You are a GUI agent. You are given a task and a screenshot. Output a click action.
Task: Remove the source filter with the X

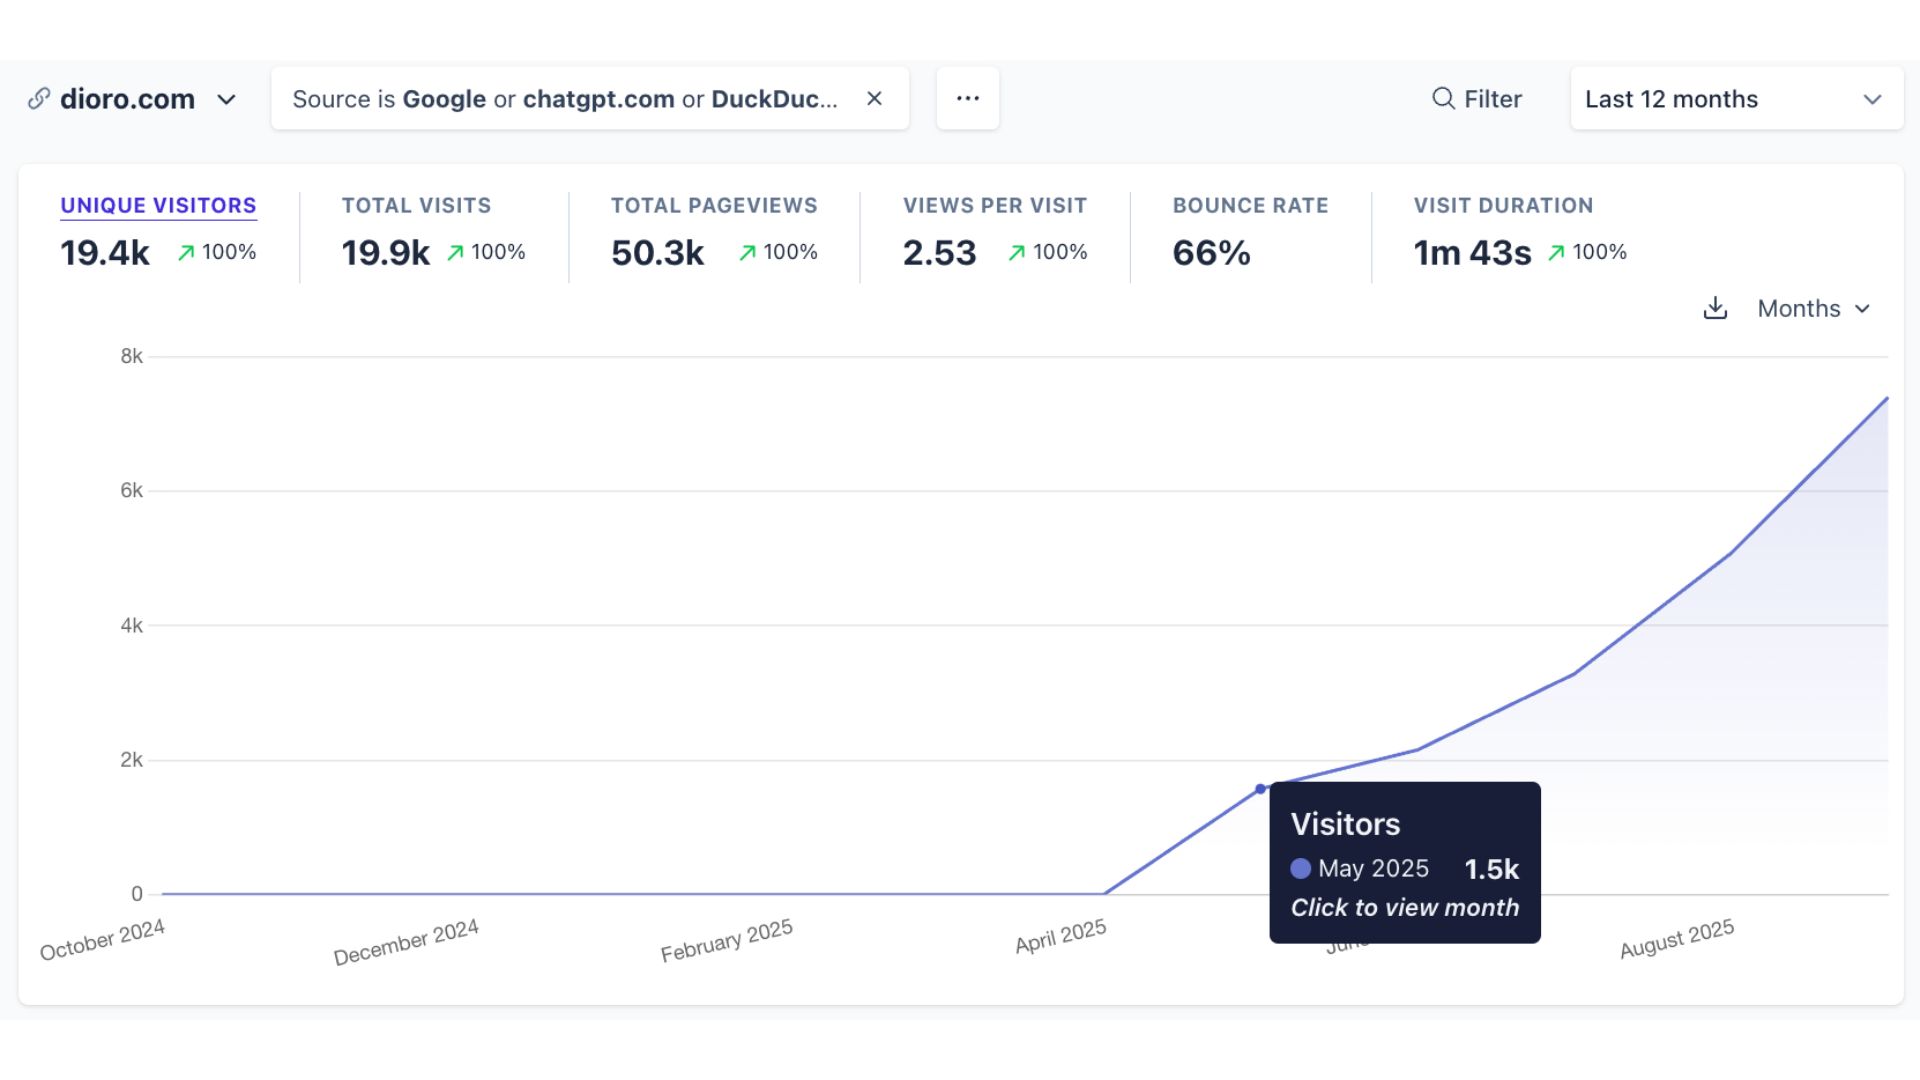click(x=874, y=98)
